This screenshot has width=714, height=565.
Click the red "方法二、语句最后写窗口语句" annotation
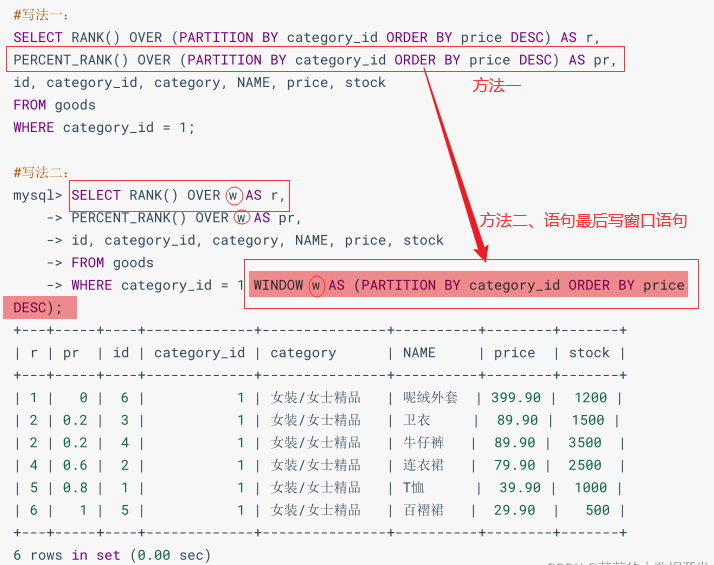583,220
